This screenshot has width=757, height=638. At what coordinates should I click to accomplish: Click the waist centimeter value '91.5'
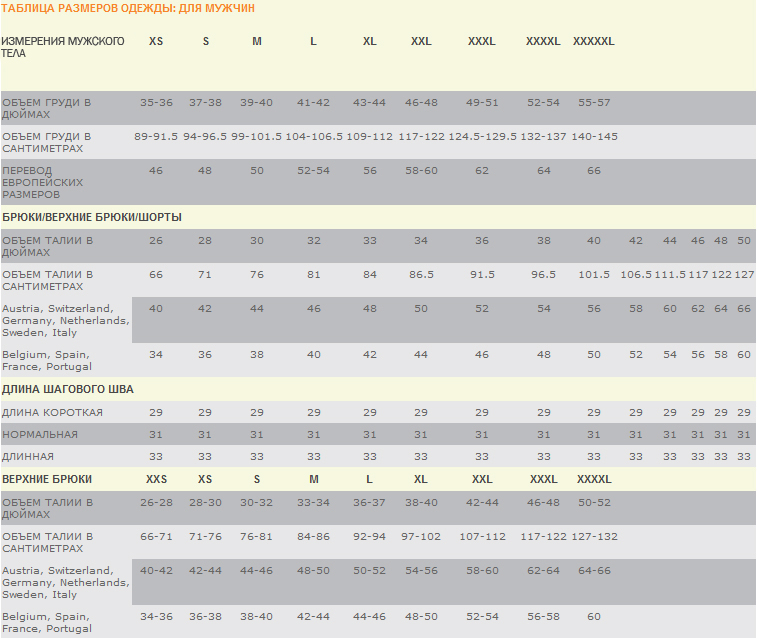click(x=482, y=275)
